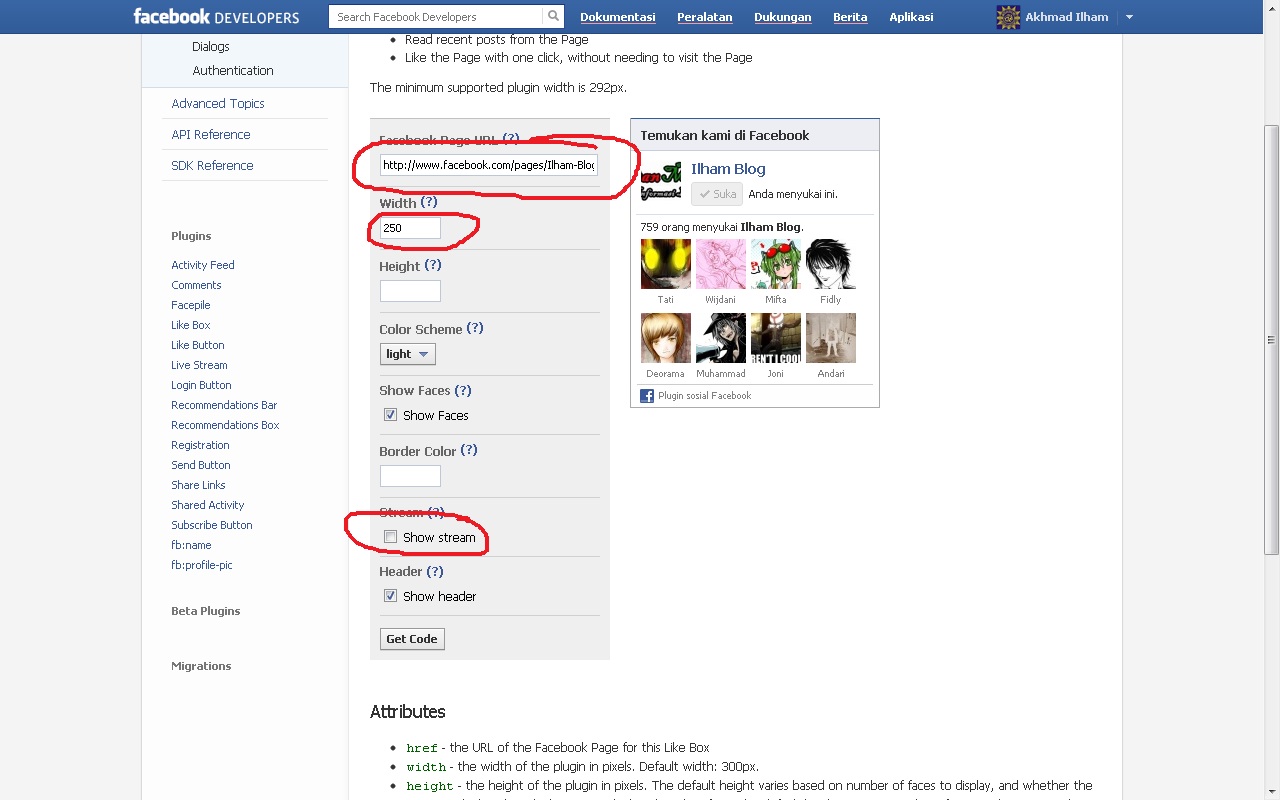Click the Facebook icon beside Plugin sosial Facebook

(646, 395)
